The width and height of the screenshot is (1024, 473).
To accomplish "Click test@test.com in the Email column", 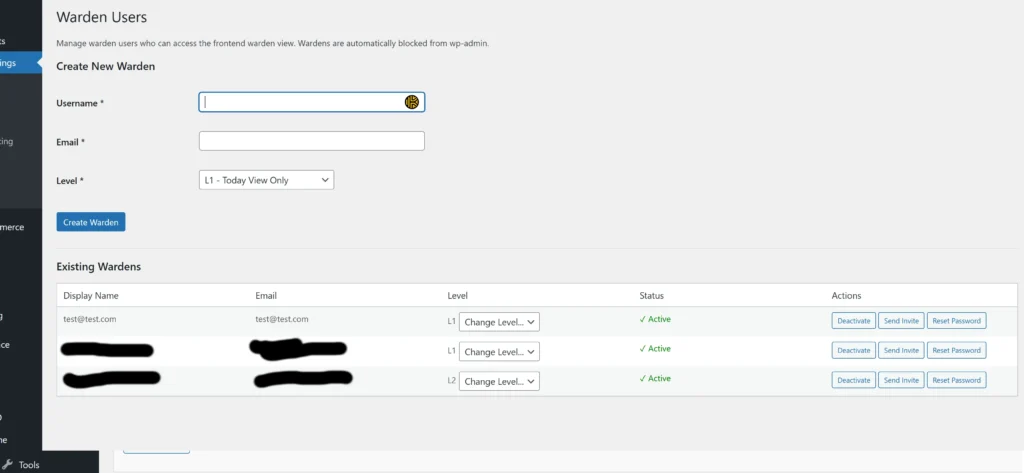I will (x=282, y=319).
